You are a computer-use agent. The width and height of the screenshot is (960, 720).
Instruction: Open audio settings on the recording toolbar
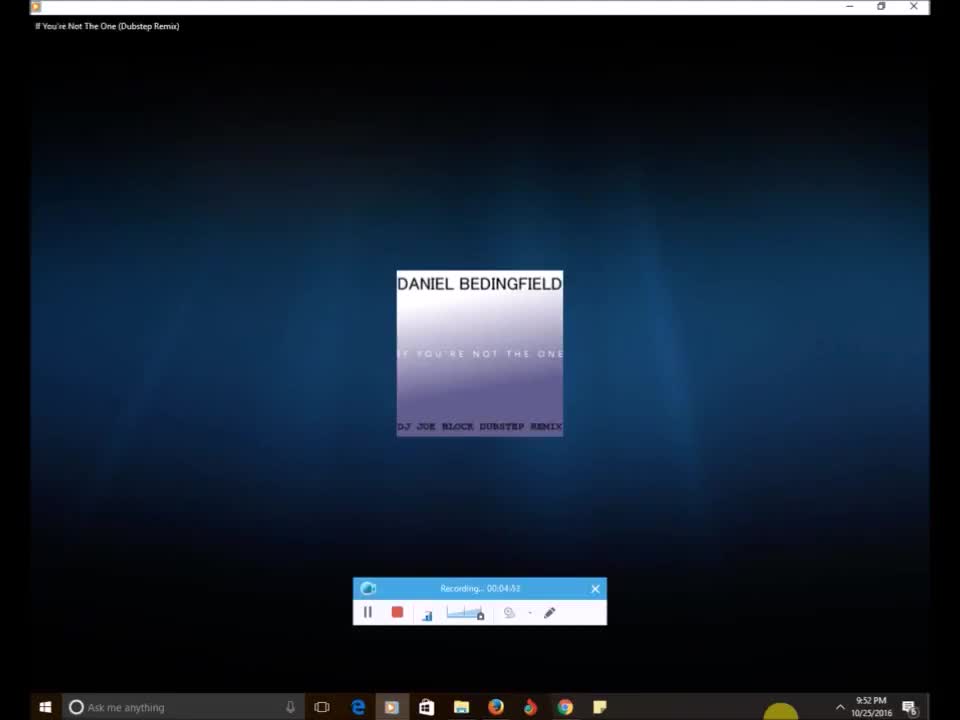point(427,613)
